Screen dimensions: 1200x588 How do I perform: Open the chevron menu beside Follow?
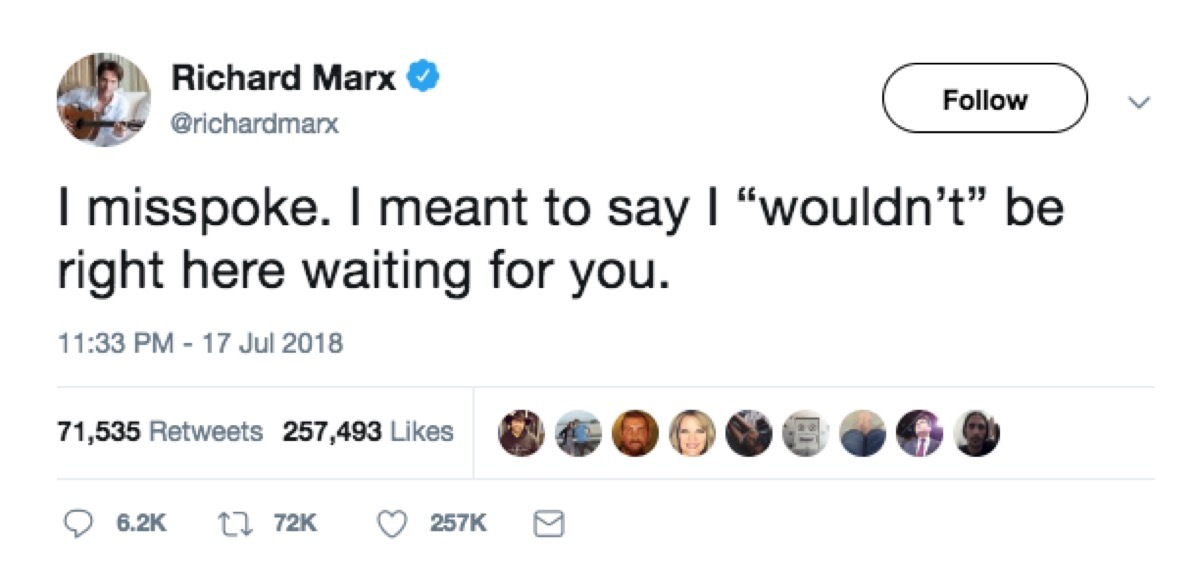(1139, 100)
